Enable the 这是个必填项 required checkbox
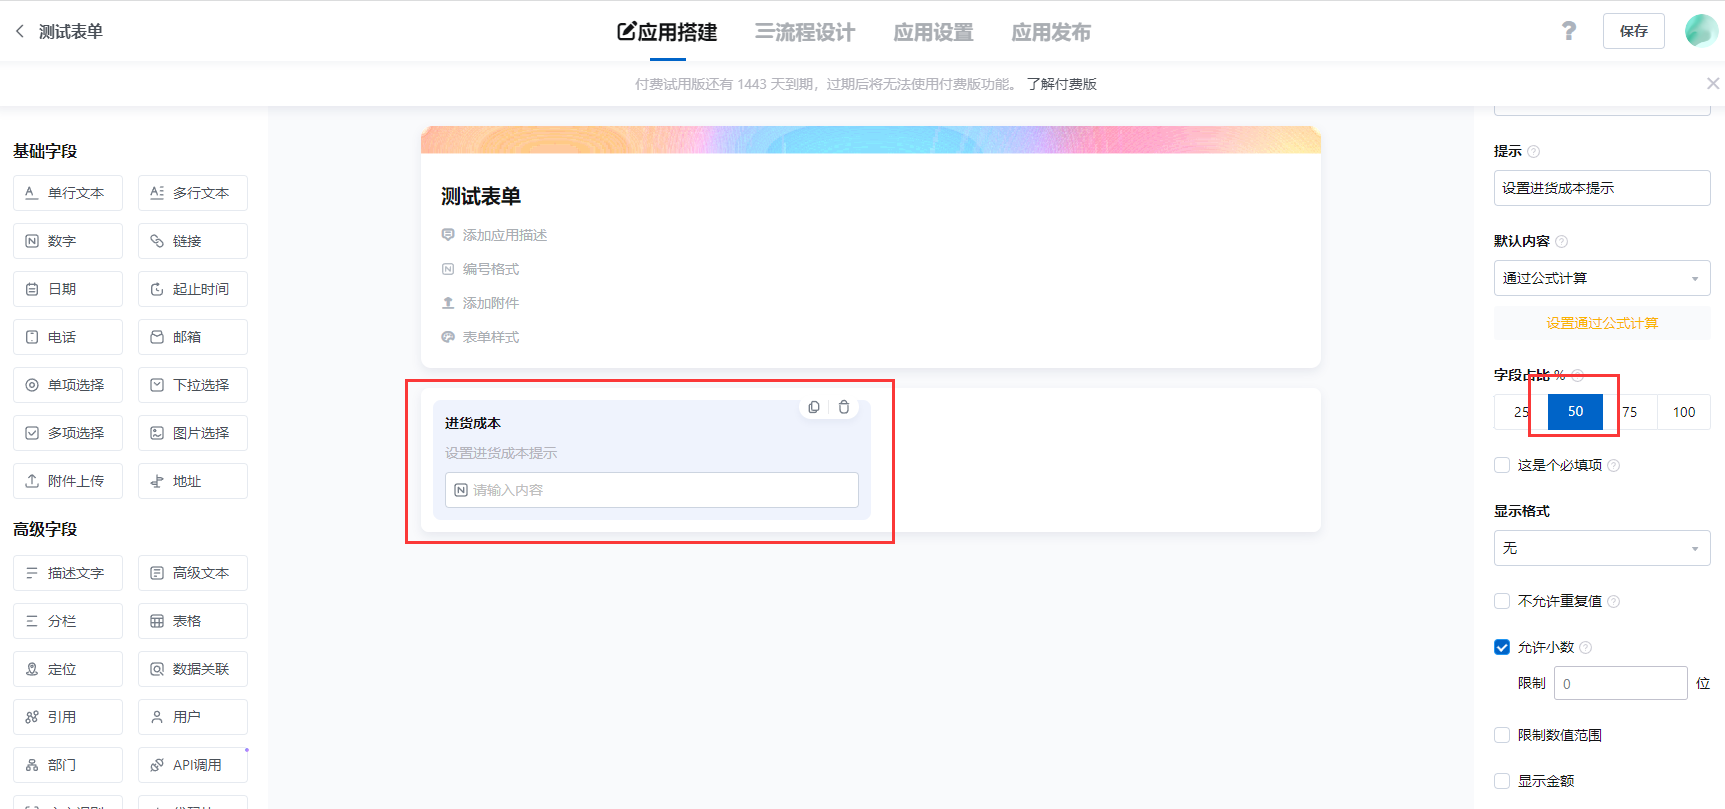The height and width of the screenshot is (809, 1725). tap(1502, 465)
